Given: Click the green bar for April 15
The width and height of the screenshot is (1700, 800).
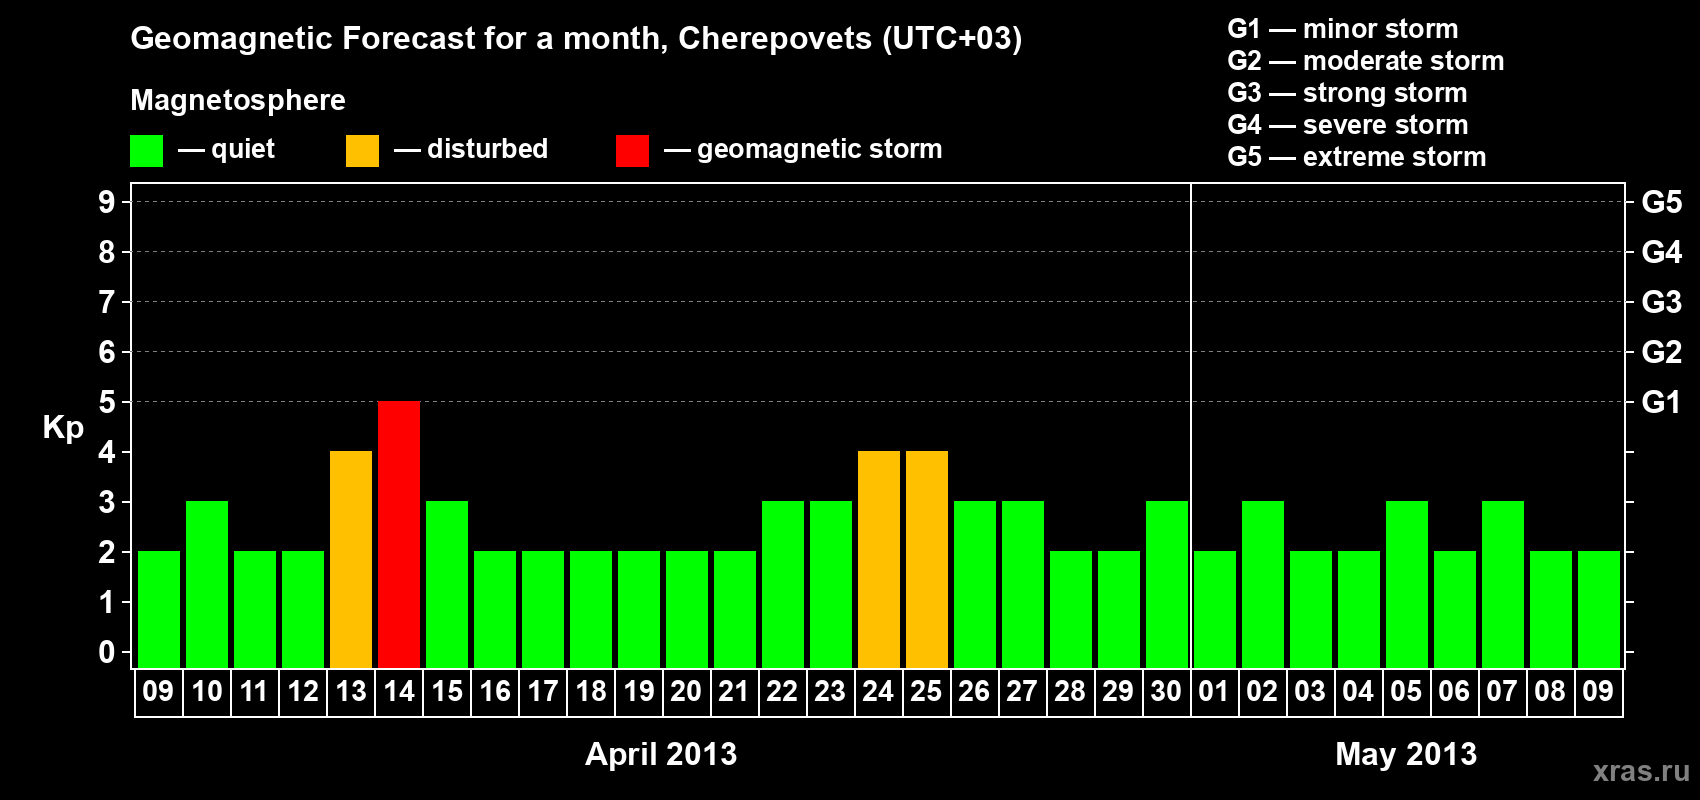Looking at the screenshot, I should [447, 584].
